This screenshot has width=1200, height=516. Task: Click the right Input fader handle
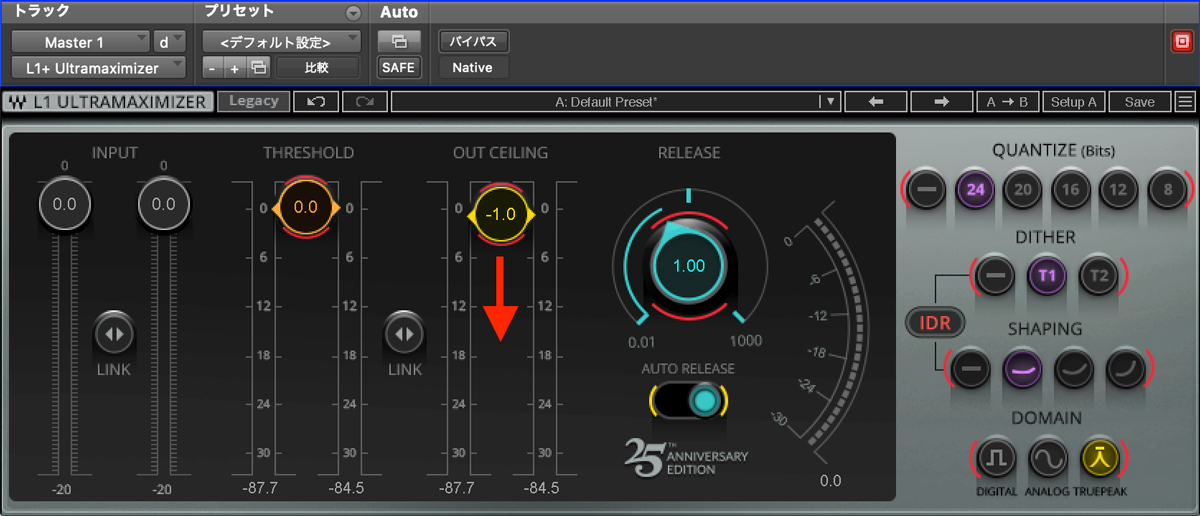tap(163, 204)
